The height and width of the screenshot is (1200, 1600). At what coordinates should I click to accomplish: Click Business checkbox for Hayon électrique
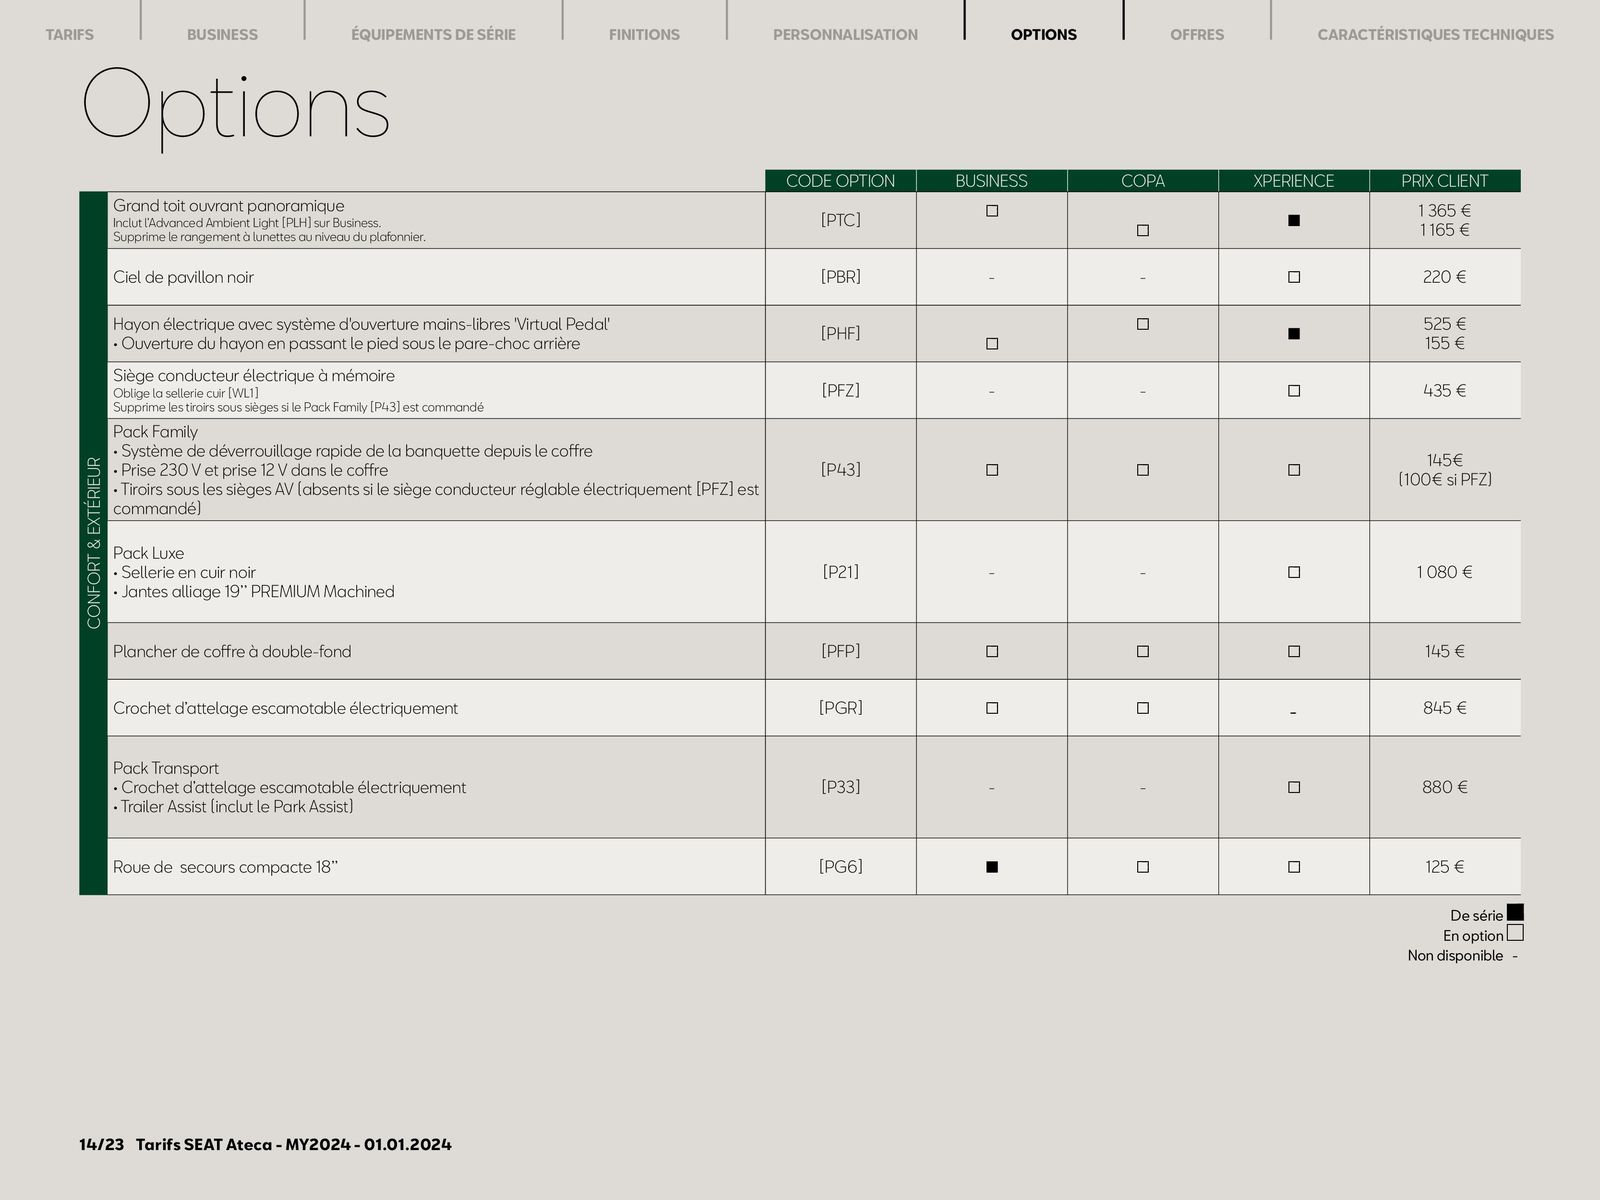coord(992,343)
